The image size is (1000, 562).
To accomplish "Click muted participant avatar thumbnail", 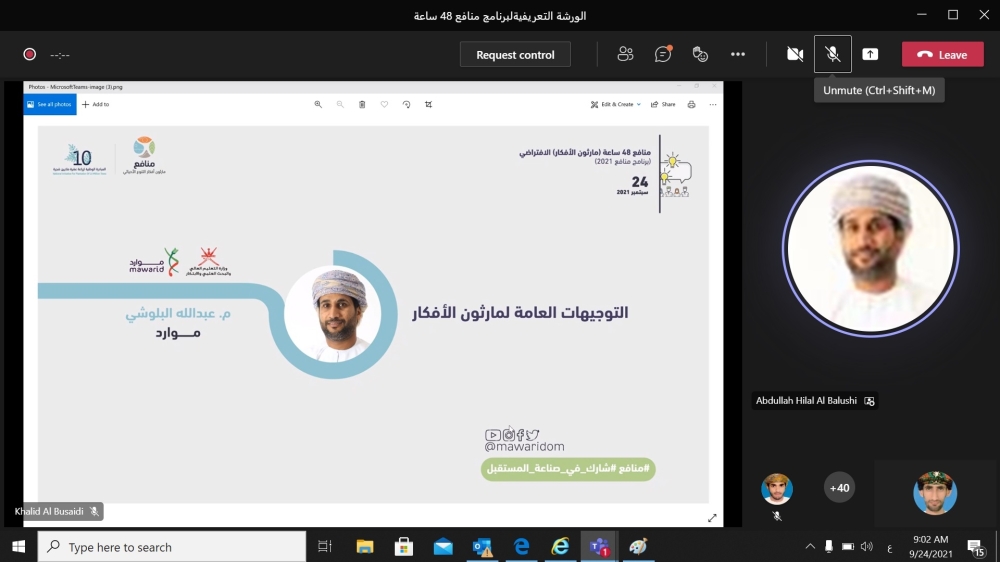I will pos(777,489).
